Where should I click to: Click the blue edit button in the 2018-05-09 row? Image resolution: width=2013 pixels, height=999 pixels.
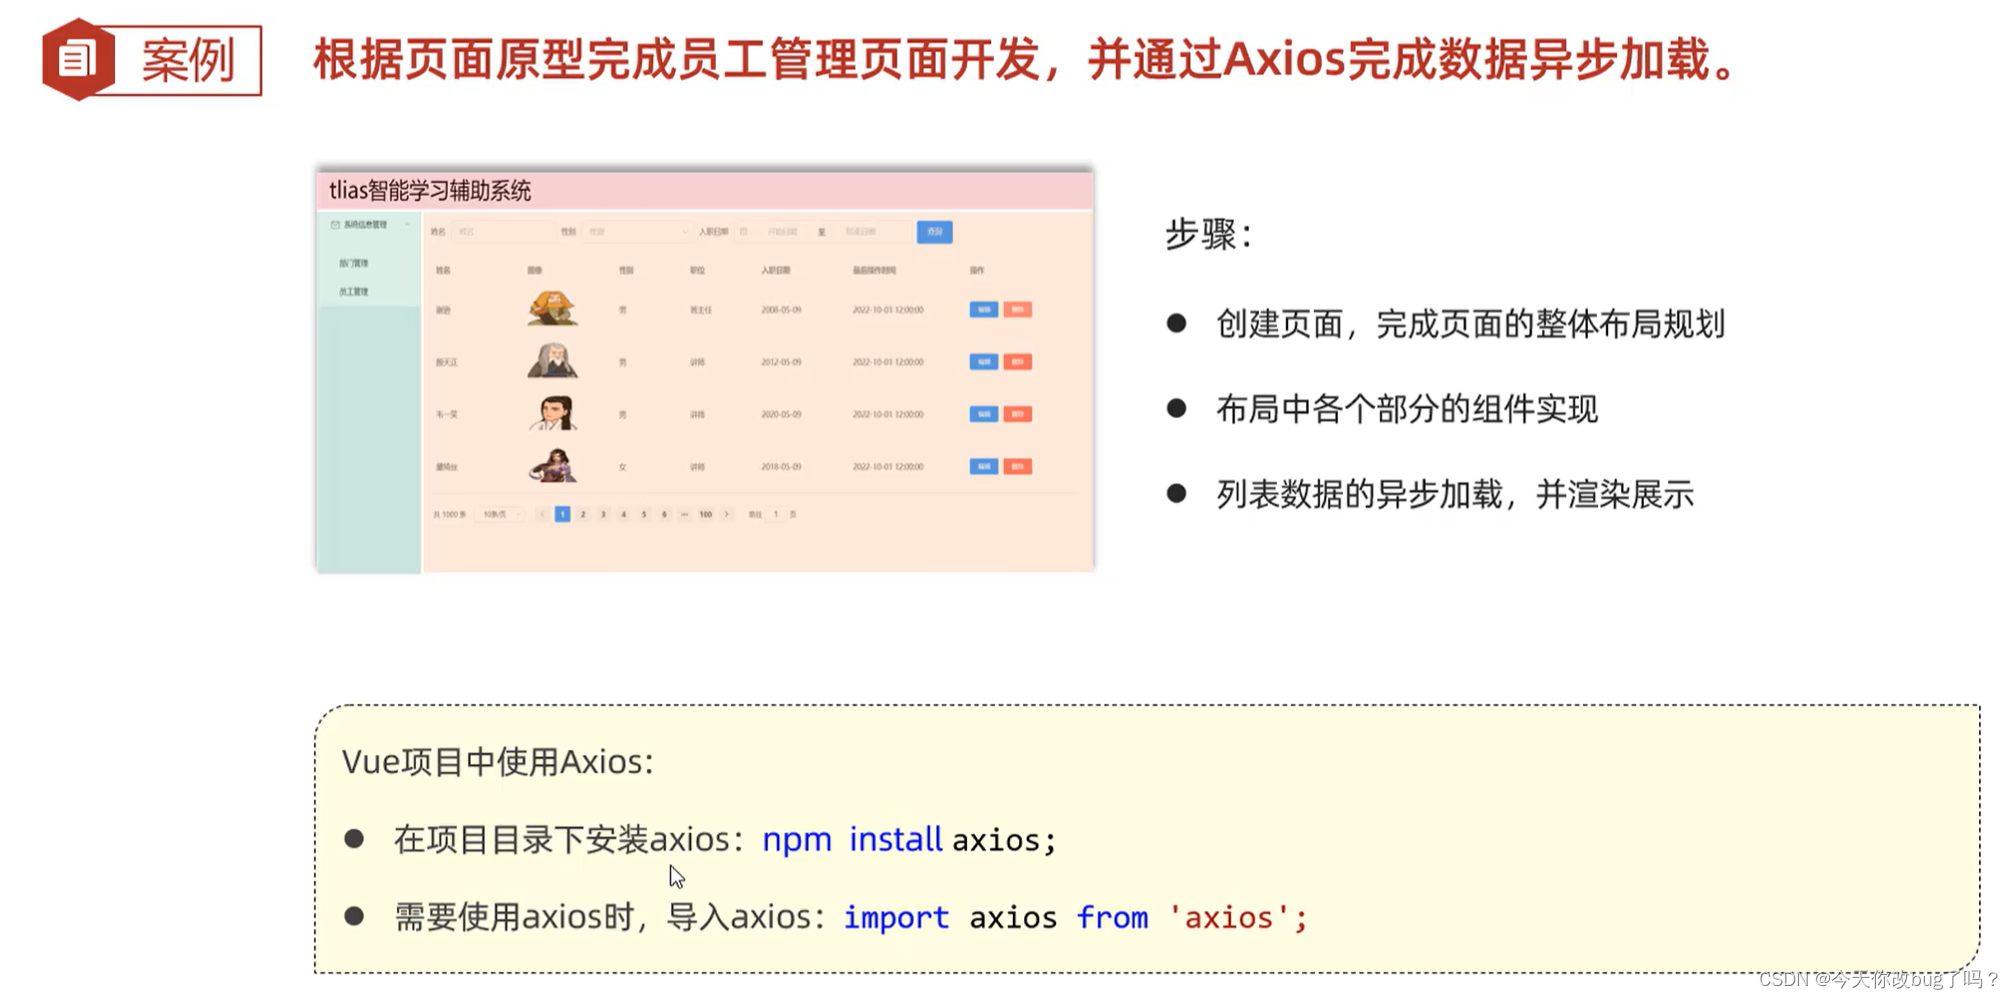click(984, 467)
